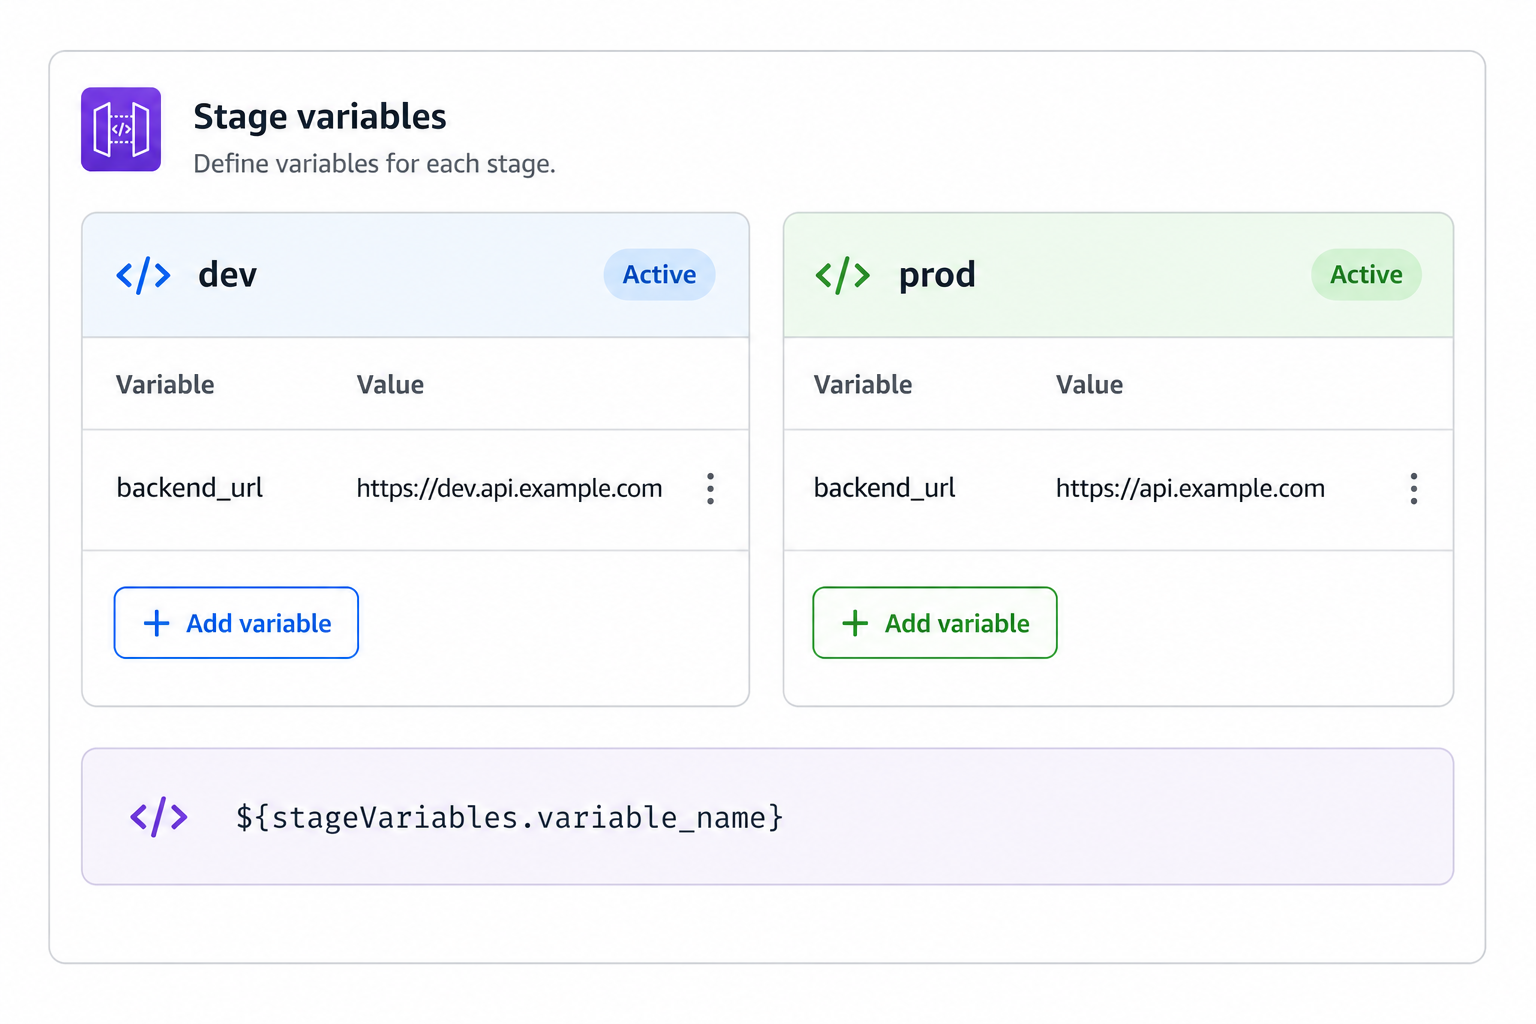Click the ${stageVariables.variable_name} syntax text
The width and height of the screenshot is (1536, 1024).
(509, 818)
